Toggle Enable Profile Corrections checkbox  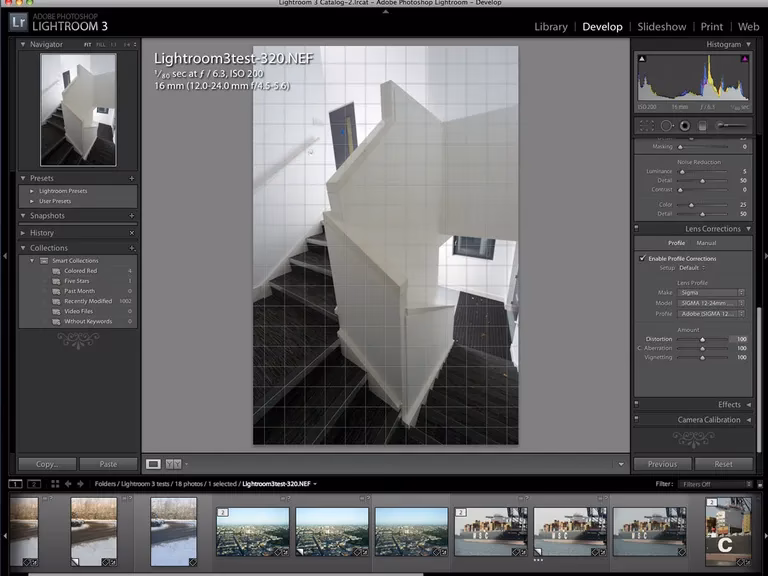point(642,258)
